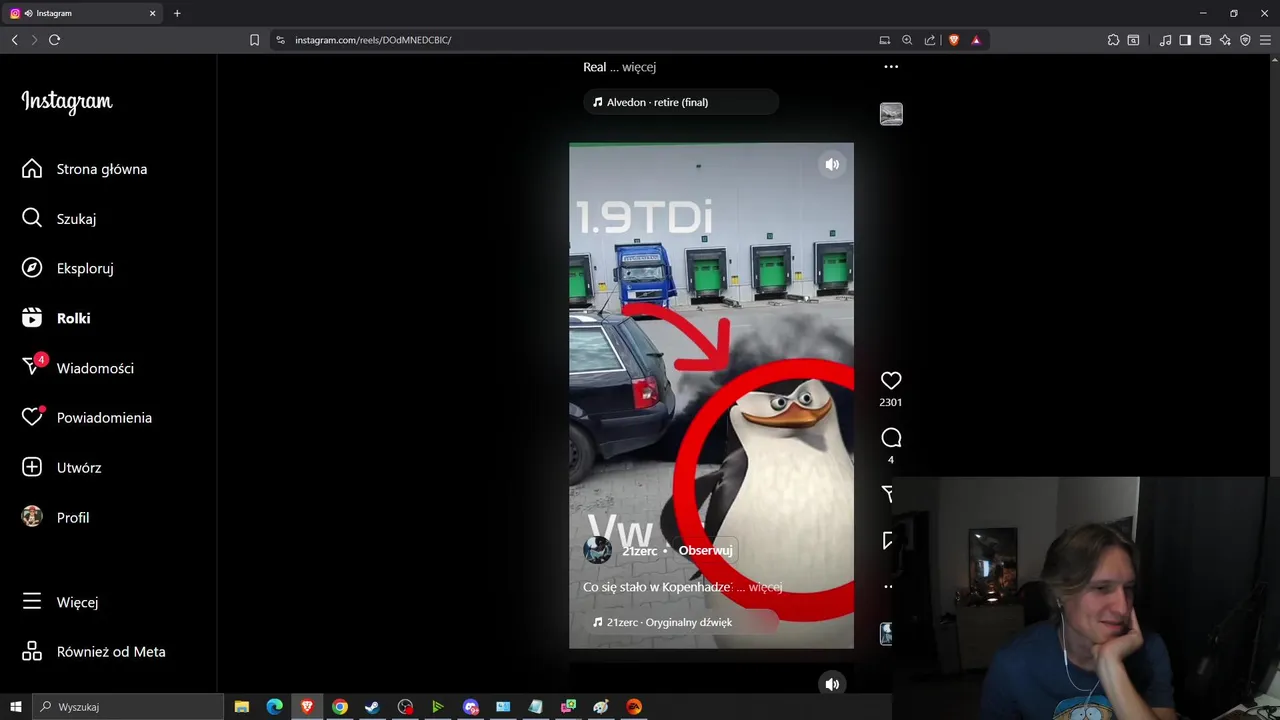Open EA app from taskbar
This screenshot has height=720, width=1280.
[634, 707]
